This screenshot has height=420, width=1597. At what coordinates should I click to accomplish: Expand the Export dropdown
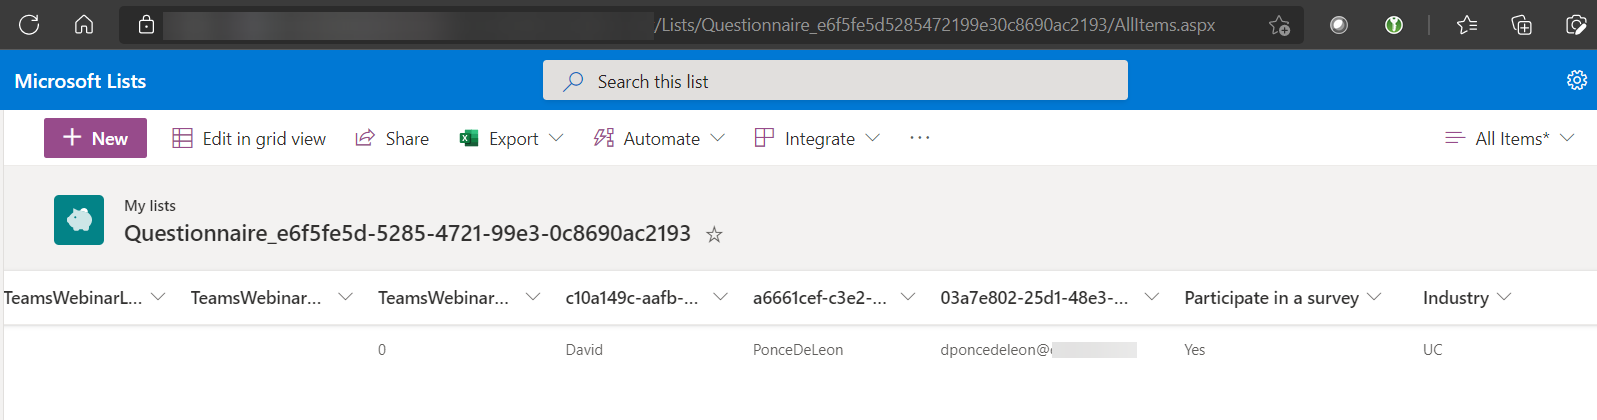pyautogui.click(x=511, y=138)
